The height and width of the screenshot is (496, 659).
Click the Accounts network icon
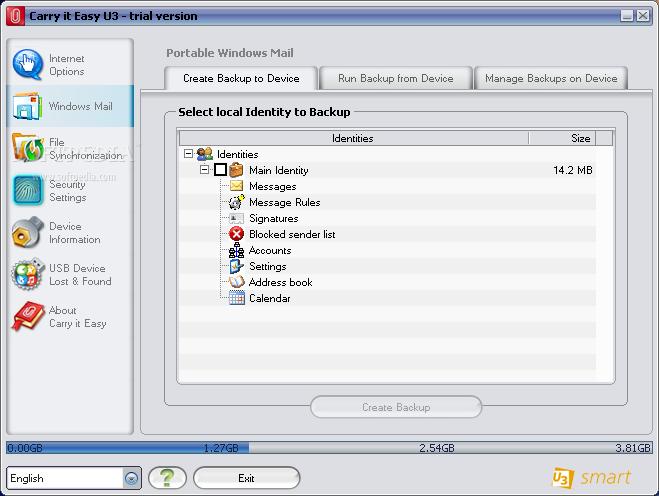(x=236, y=250)
